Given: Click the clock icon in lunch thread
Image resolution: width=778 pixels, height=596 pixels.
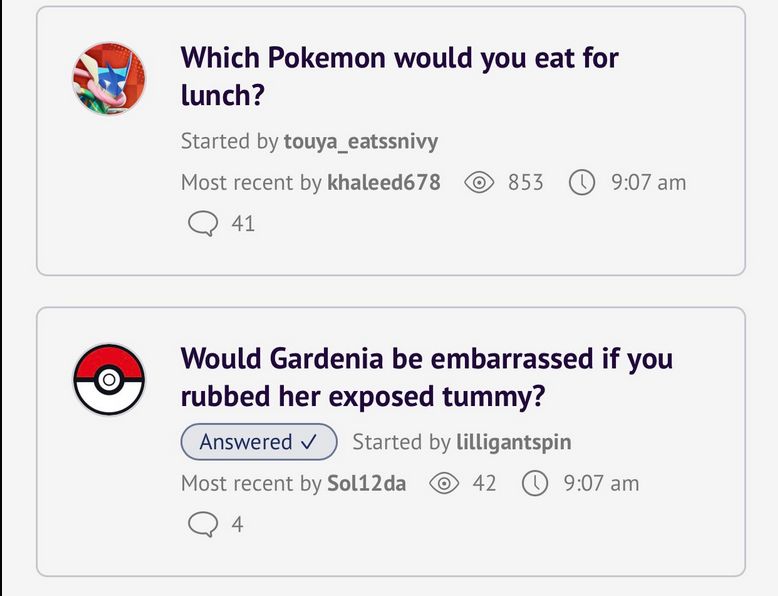Looking at the screenshot, I should tap(582, 183).
